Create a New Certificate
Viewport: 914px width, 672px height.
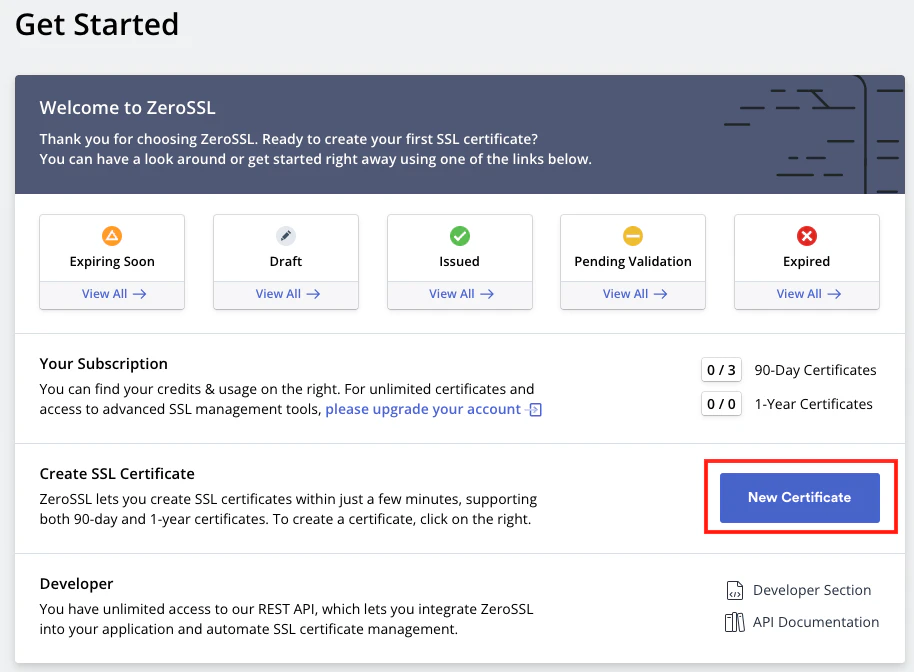799,497
